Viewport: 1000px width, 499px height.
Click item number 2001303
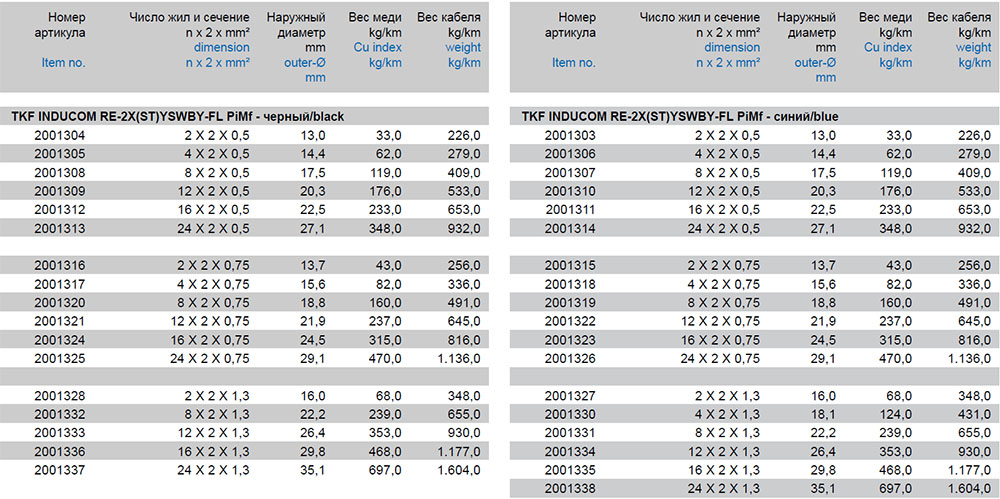(570, 135)
